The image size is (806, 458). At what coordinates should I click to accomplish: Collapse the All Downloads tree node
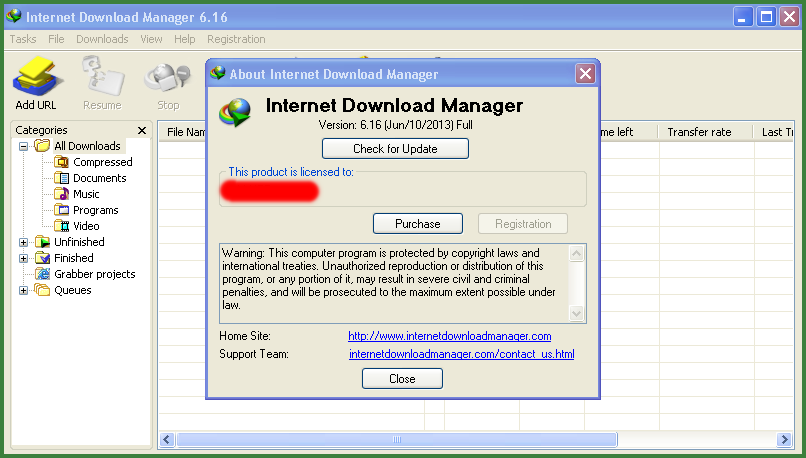tap(23, 146)
